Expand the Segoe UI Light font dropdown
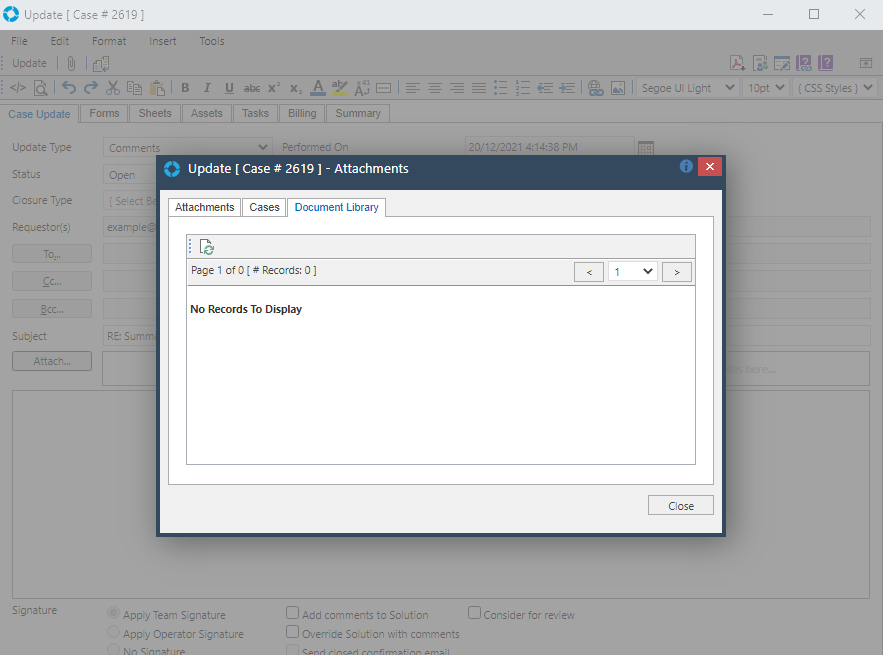This screenshot has width=883, height=655. pos(688,88)
